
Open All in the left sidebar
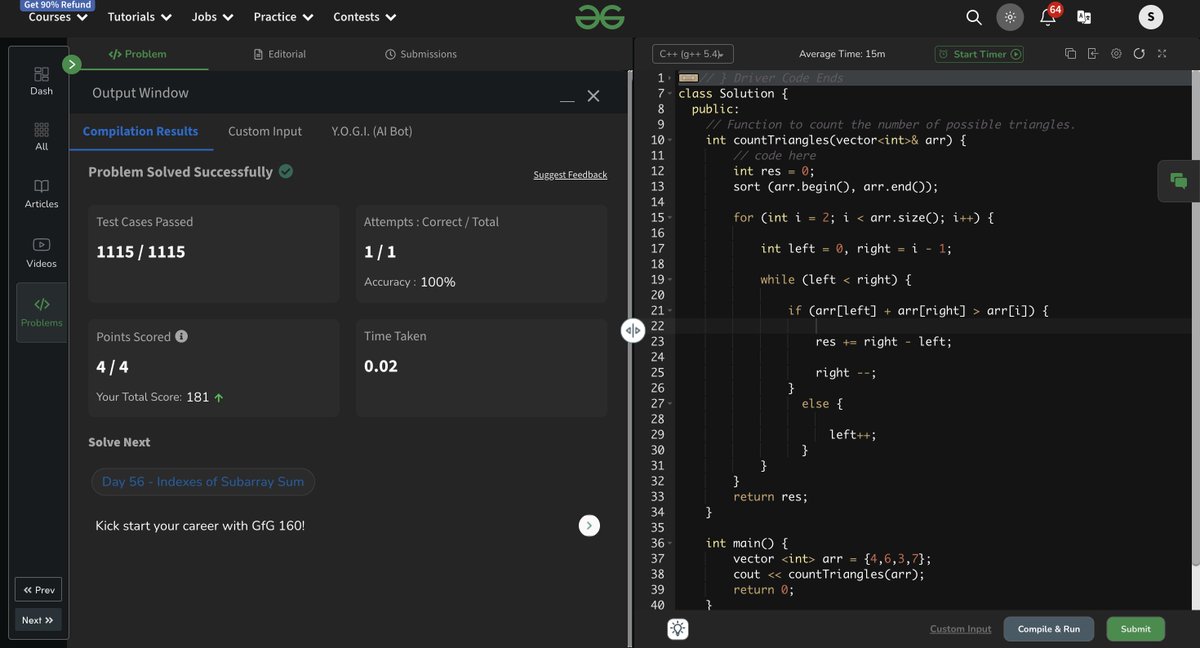pyautogui.click(x=41, y=137)
